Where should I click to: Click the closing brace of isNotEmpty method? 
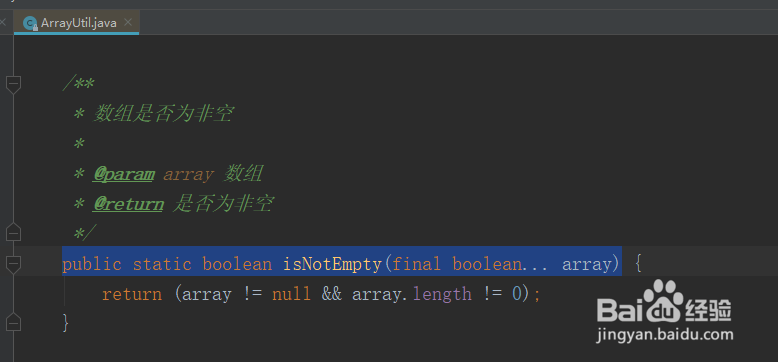point(65,323)
